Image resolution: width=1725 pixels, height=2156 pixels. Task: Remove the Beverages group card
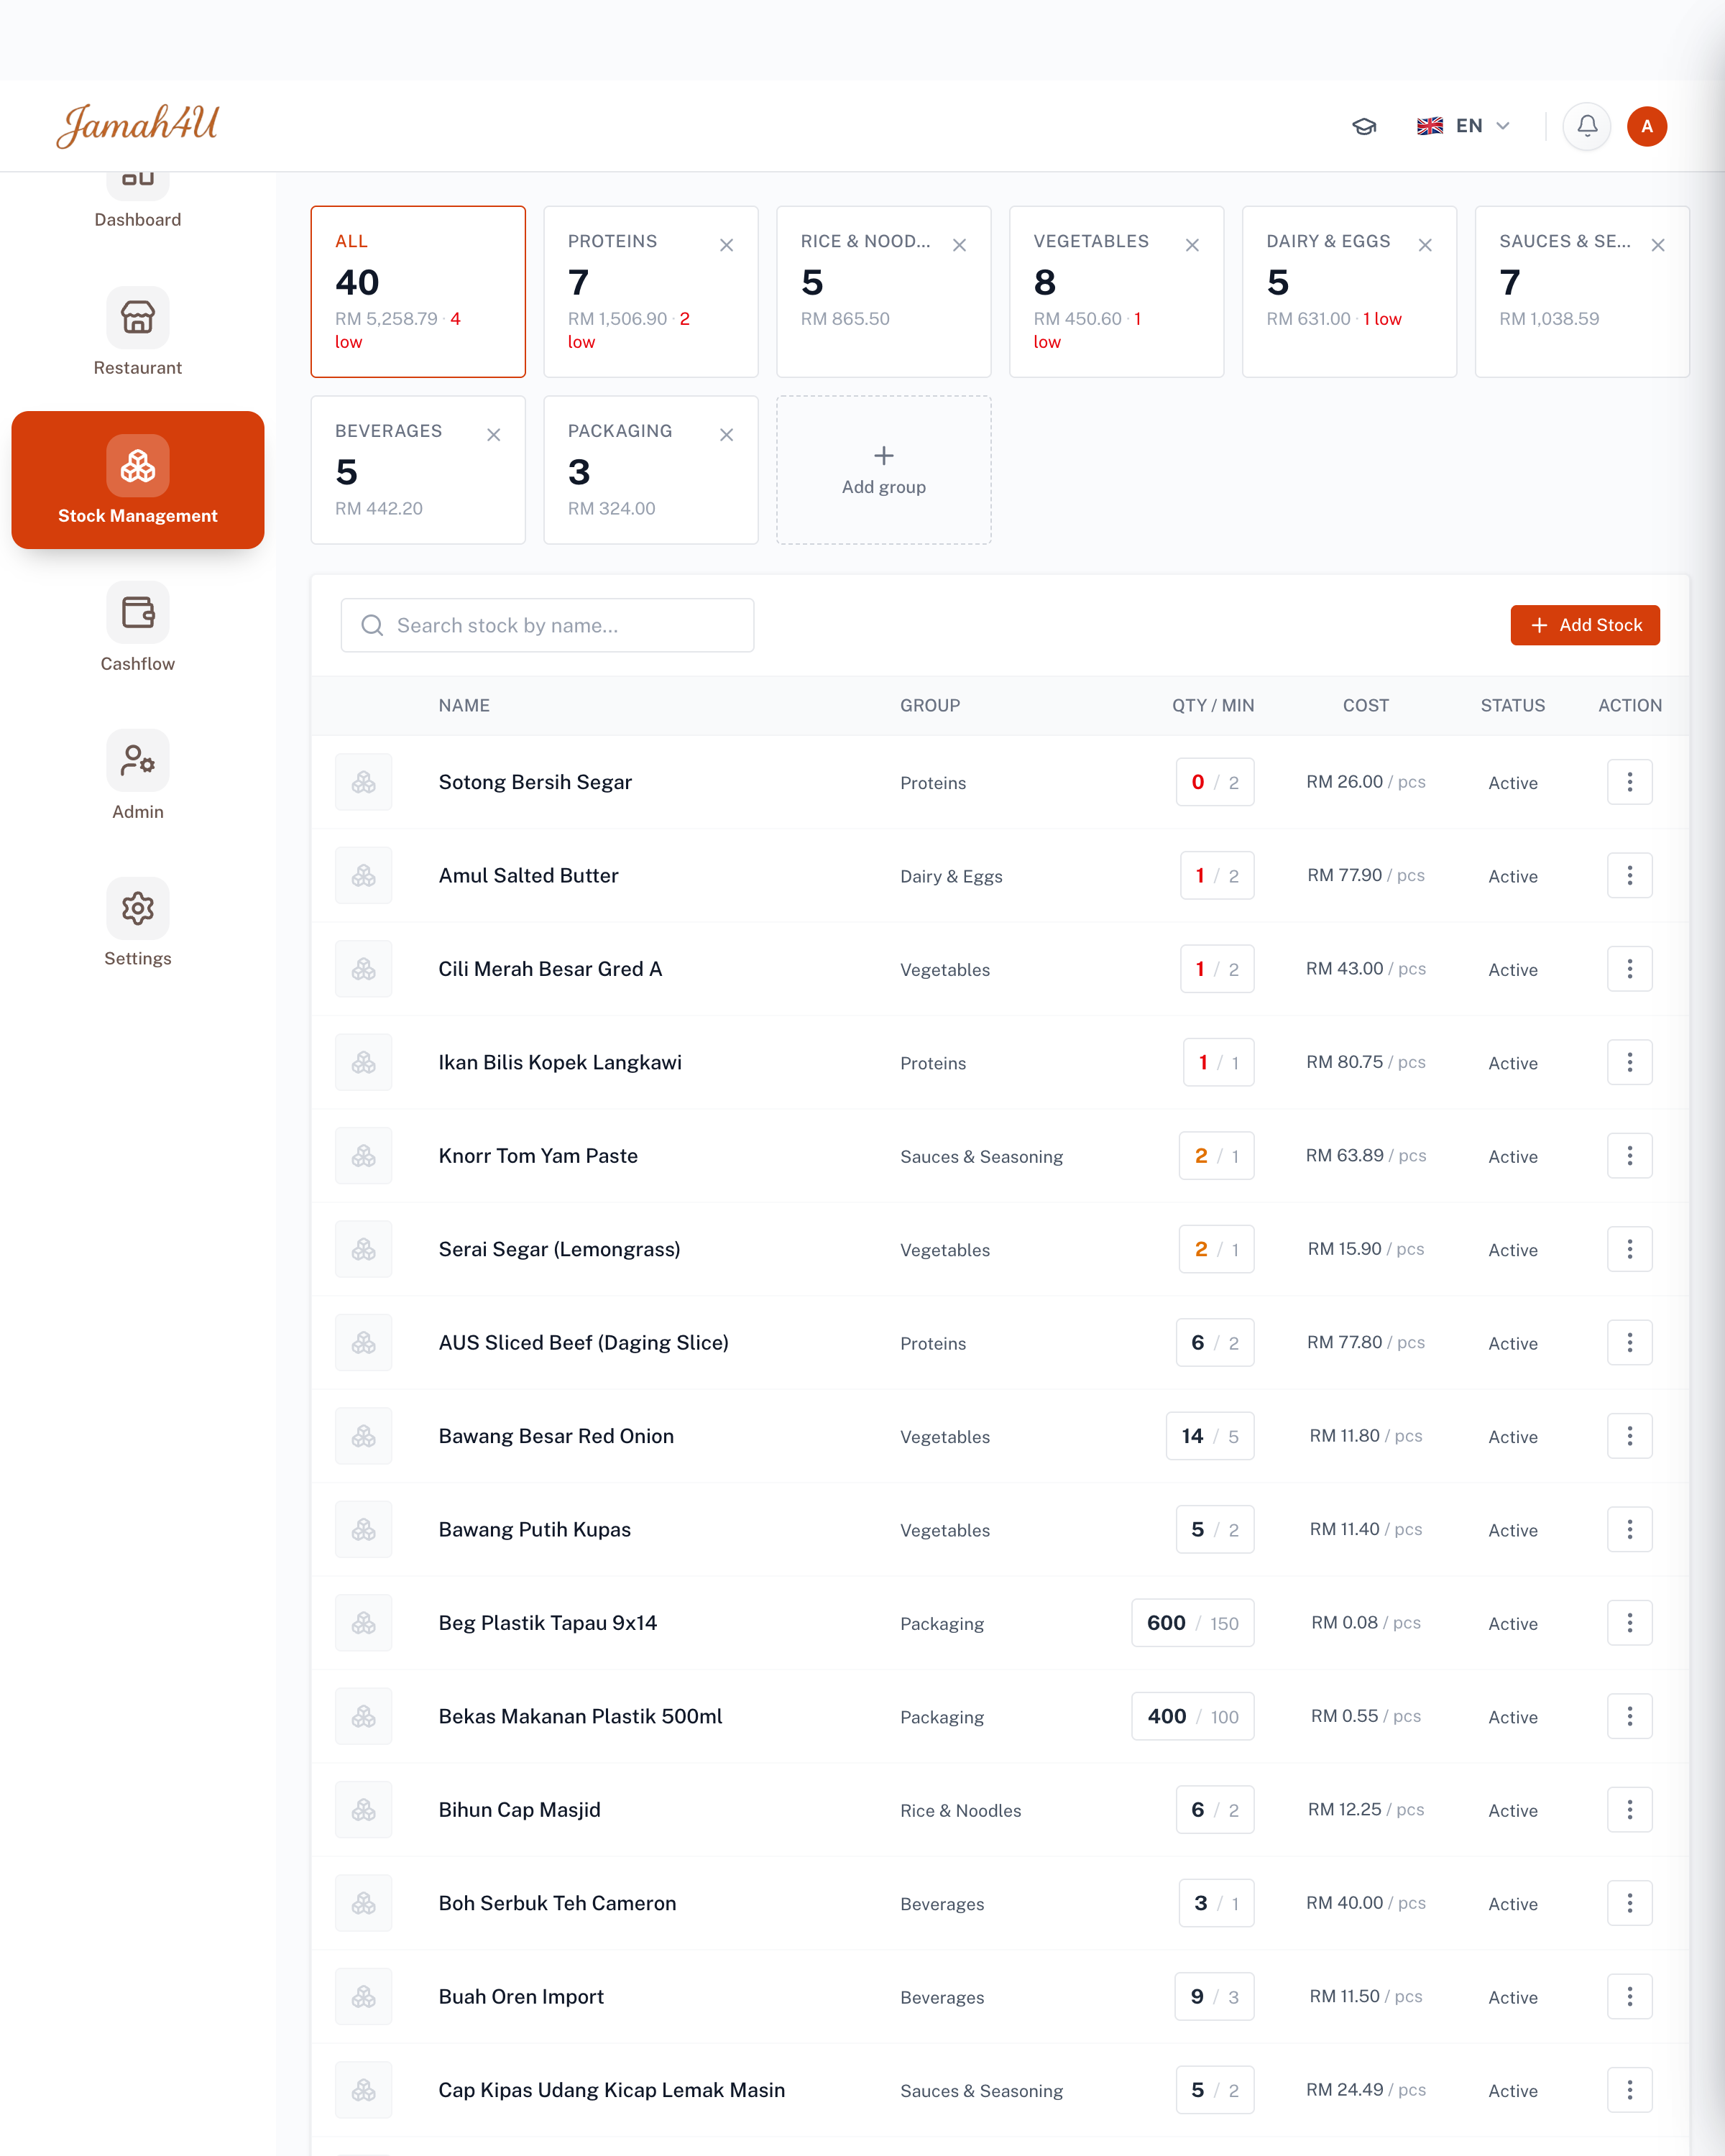(494, 435)
